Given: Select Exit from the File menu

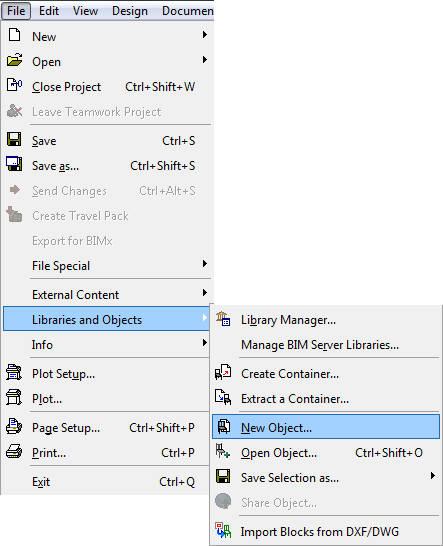Looking at the screenshot, I should [x=106, y=482].
